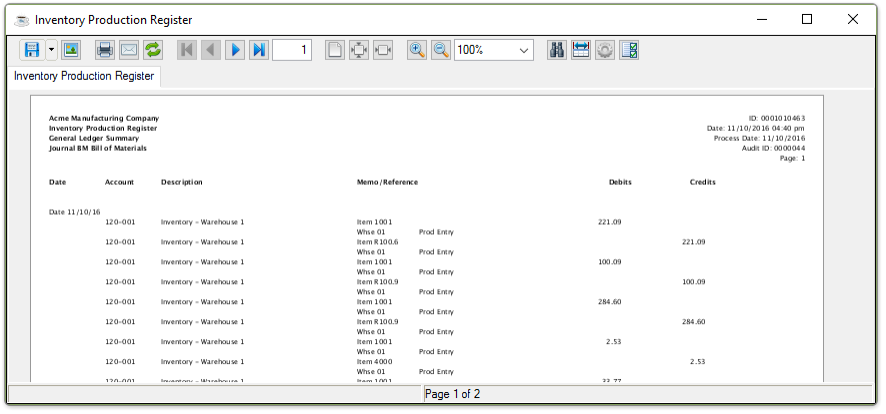Zoom in with the magnifier plus
886x414 pixels.
pyautogui.click(x=417, y=50)
